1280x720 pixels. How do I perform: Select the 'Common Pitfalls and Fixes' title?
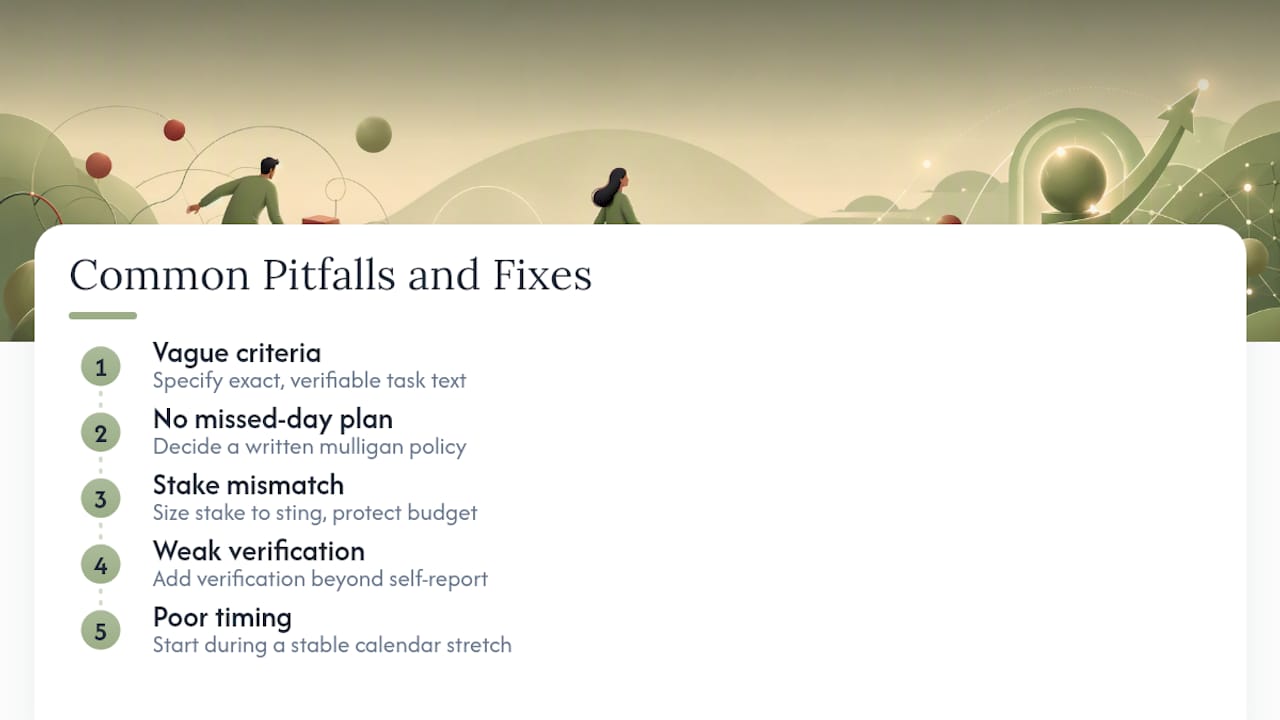pyautogui.click(x=330, y=275)
